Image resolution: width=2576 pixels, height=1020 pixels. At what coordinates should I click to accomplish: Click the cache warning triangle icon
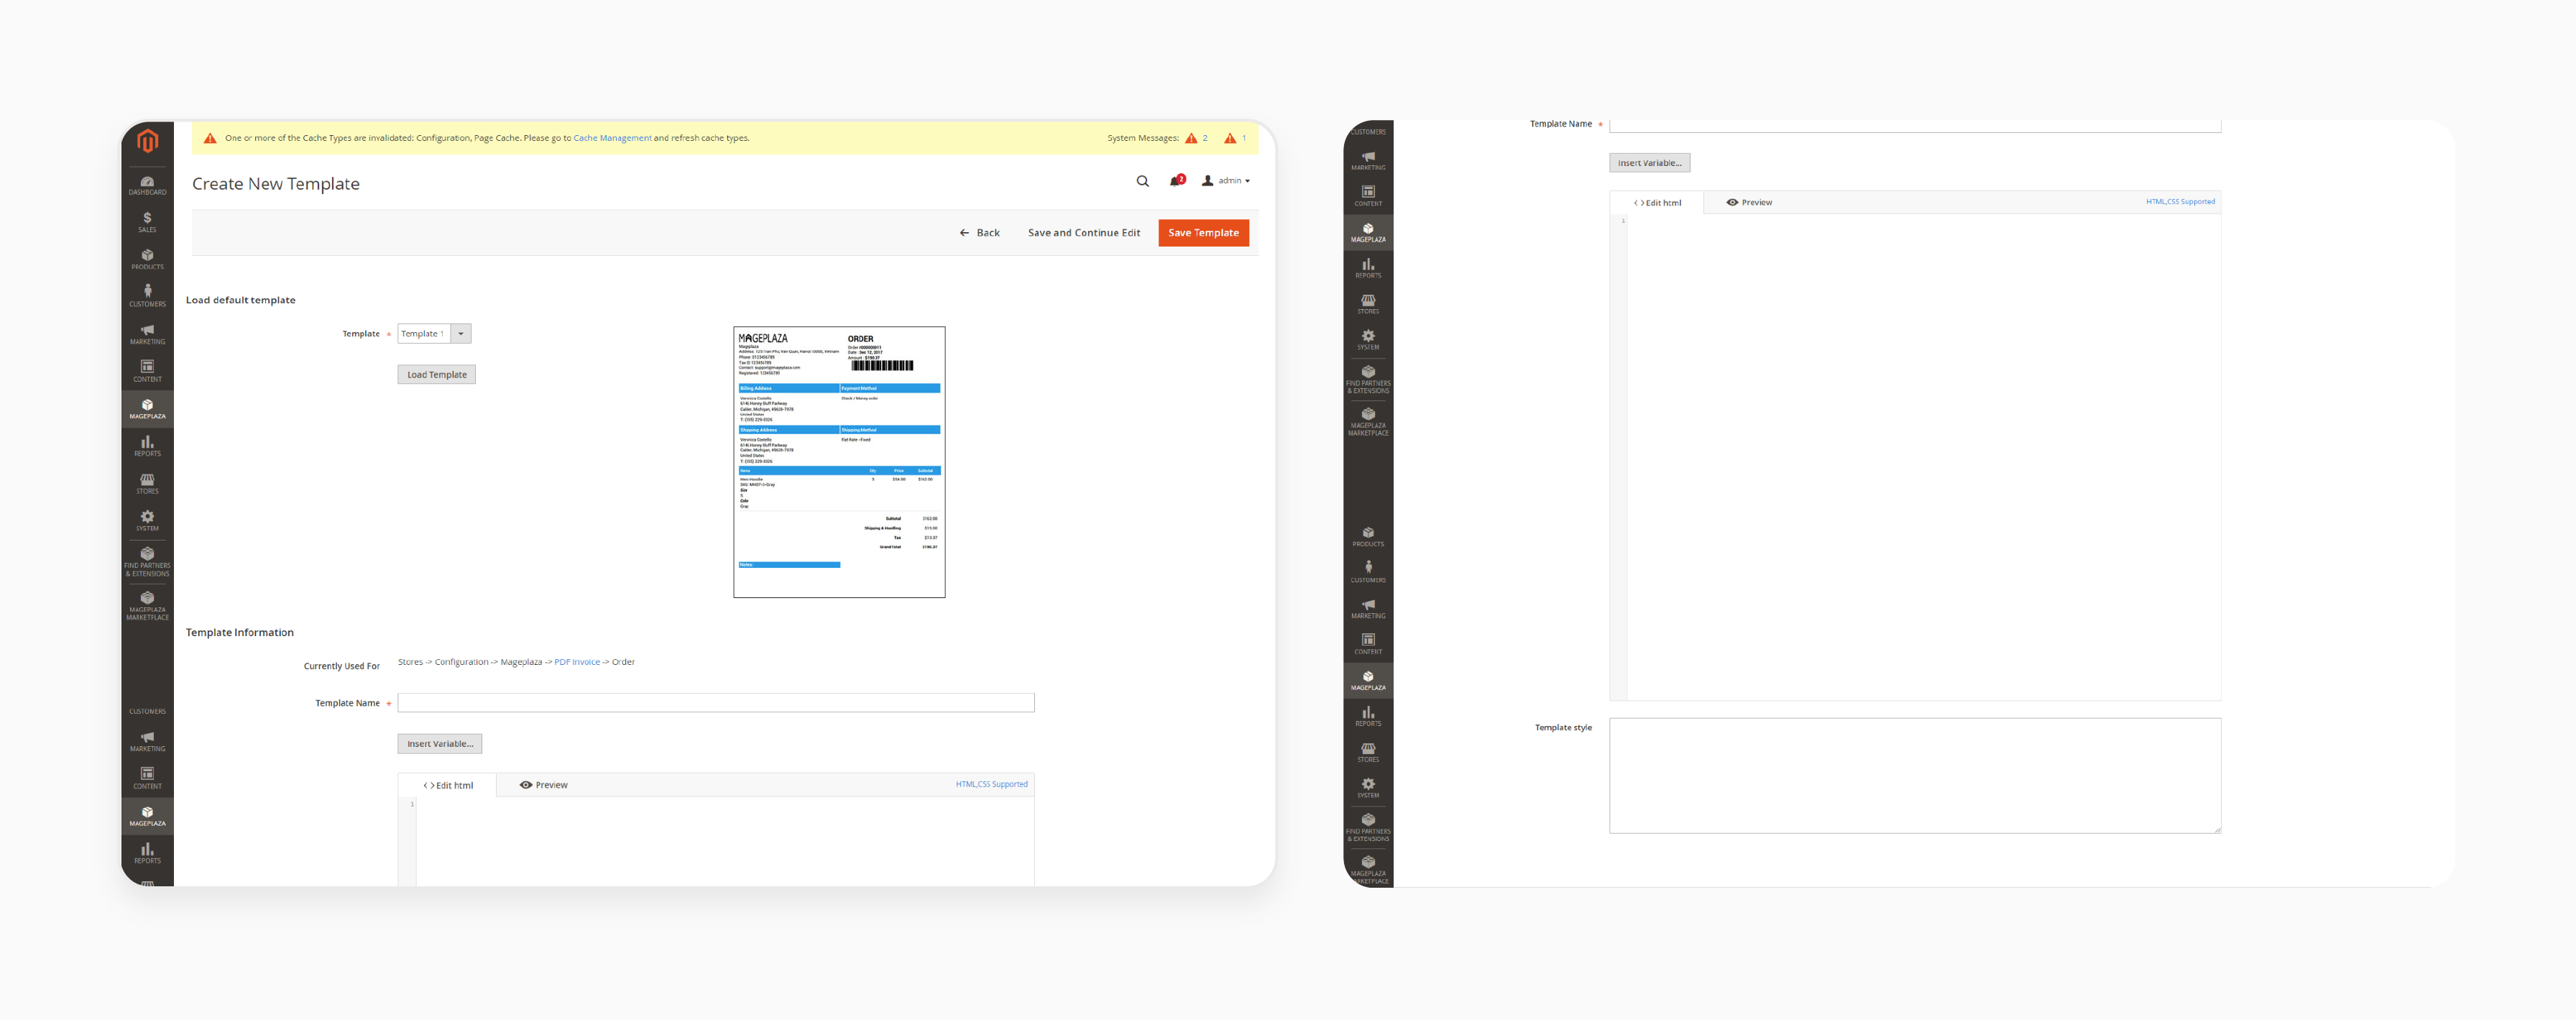pyautogui.click(x=210, y=138)
